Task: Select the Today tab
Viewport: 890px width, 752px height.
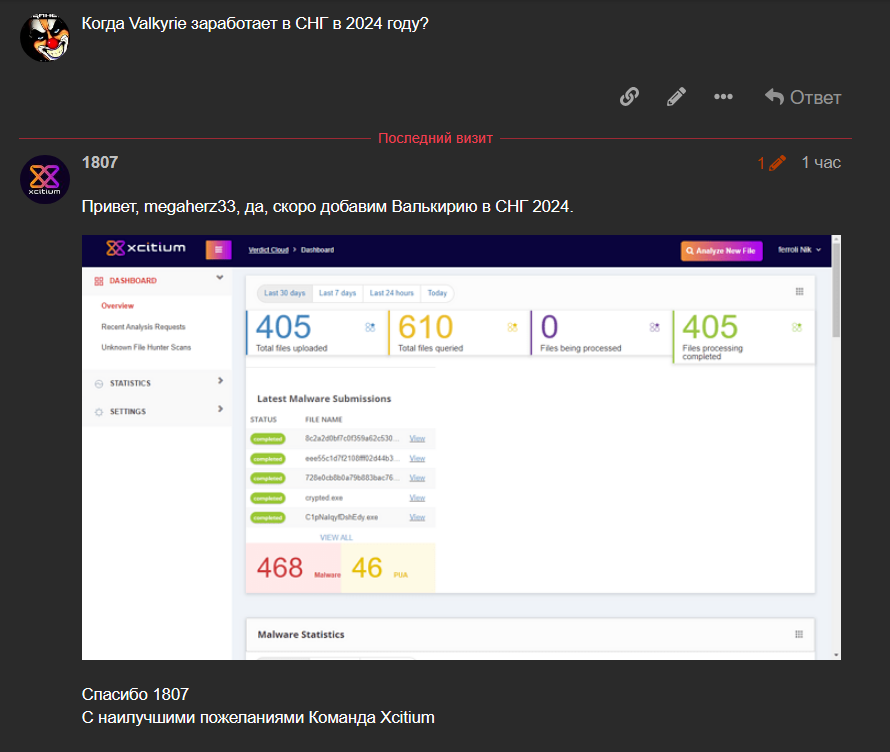Action: point(437,293)
